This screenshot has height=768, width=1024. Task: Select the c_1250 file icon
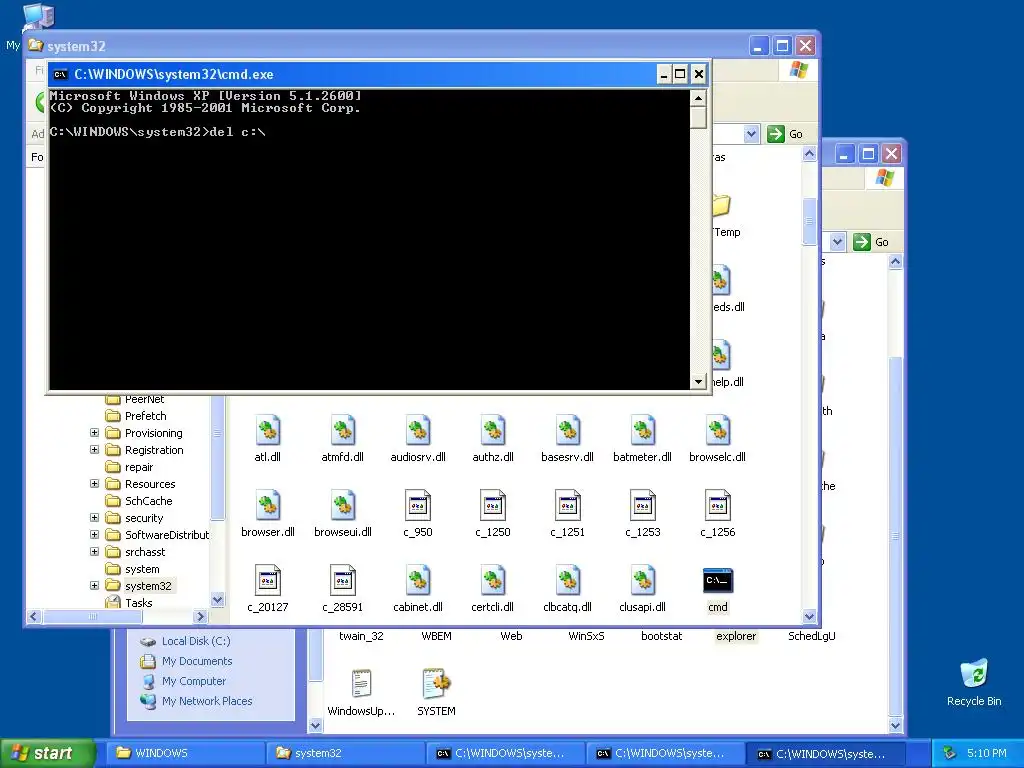pos(493,505)
